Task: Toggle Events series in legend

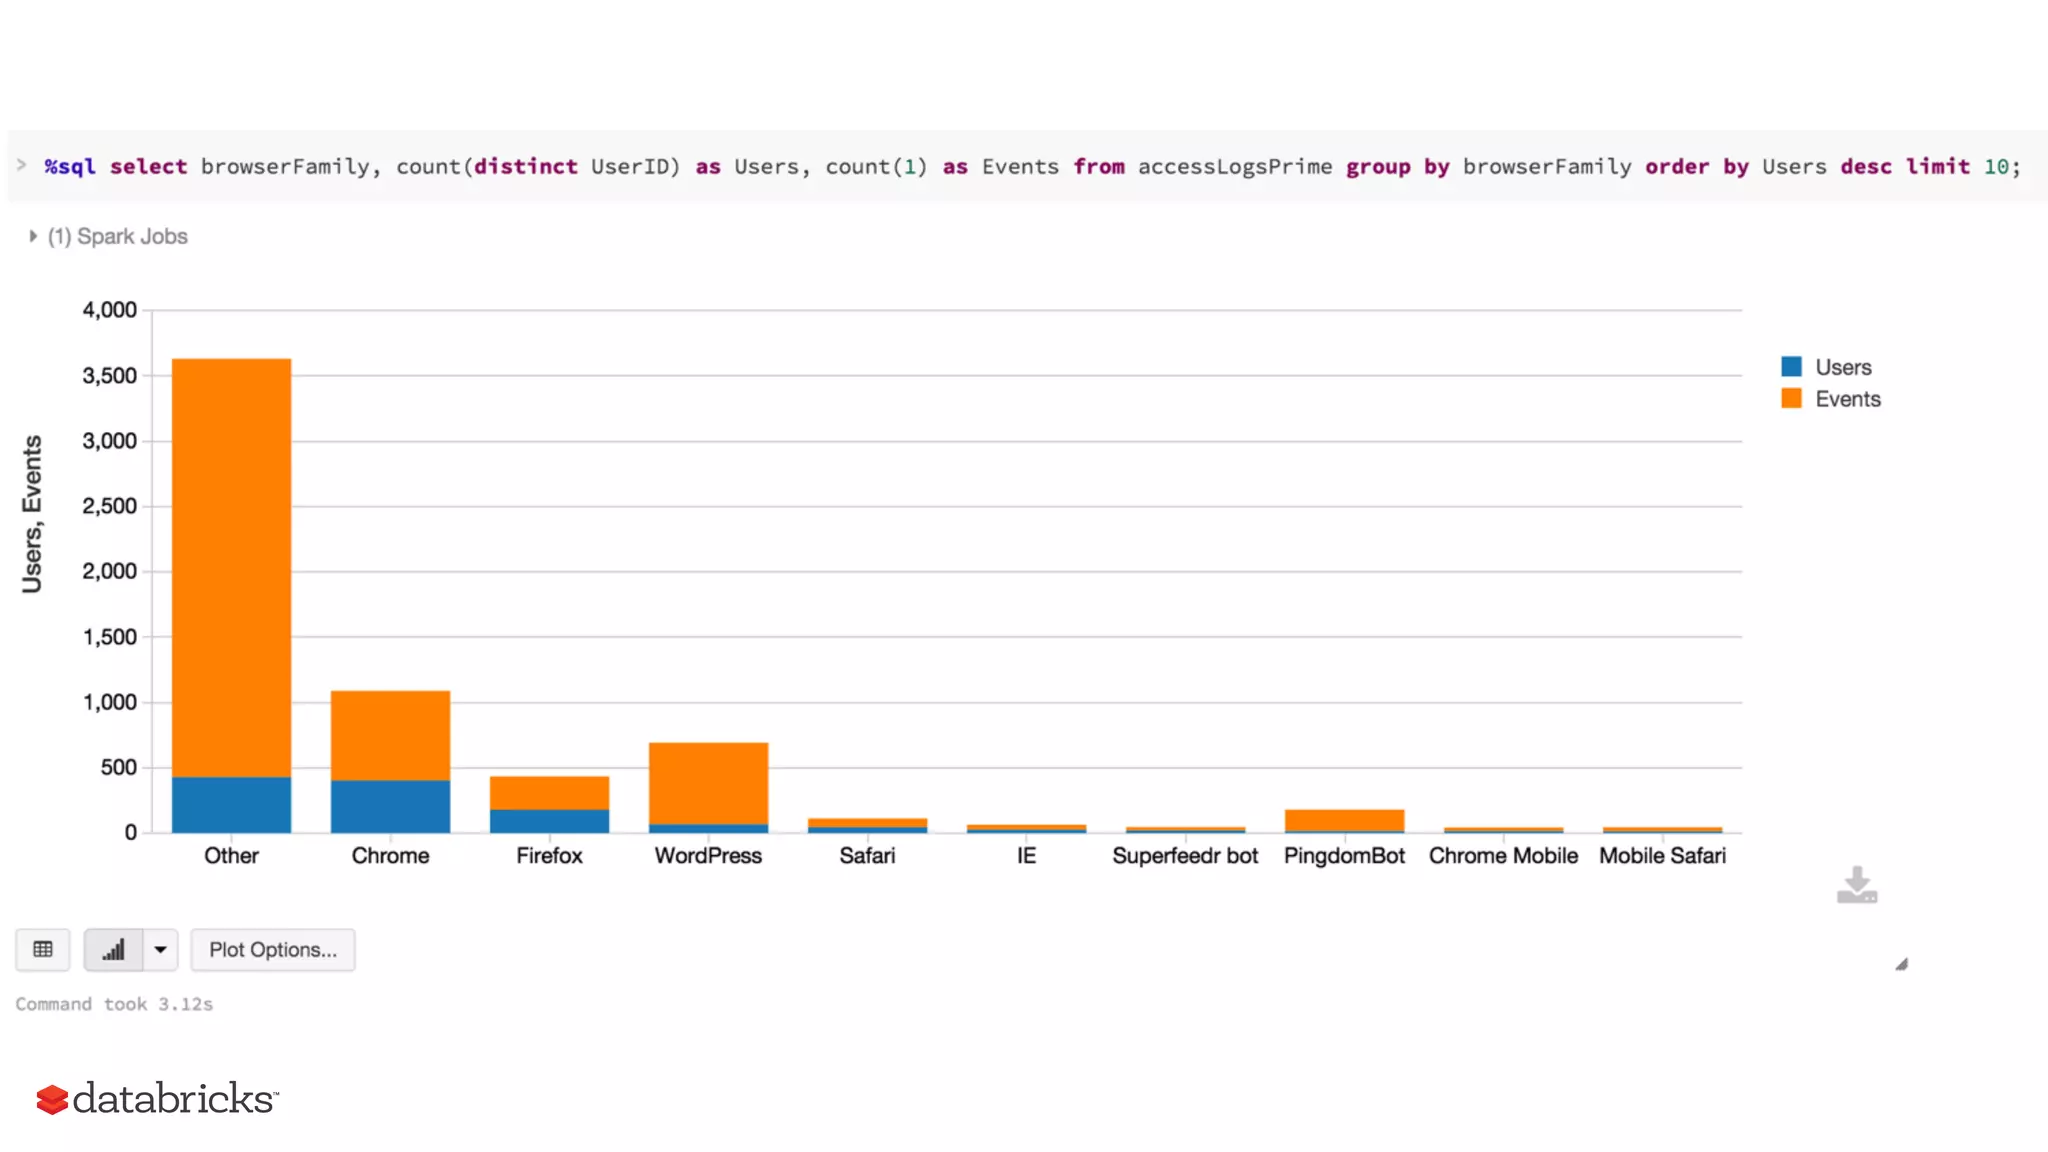Action: coord(1847,399)
